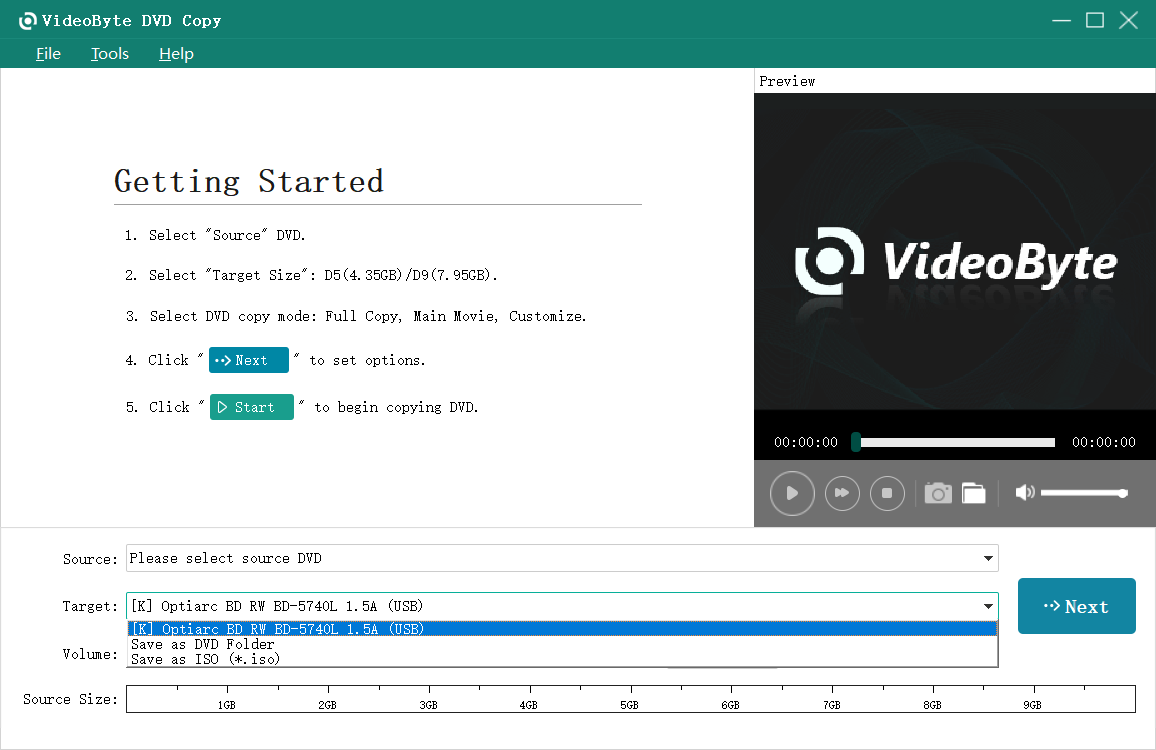Screen dimensions: 1156x750
Task: Open the Help menu
Action: (x=176, y=54)
